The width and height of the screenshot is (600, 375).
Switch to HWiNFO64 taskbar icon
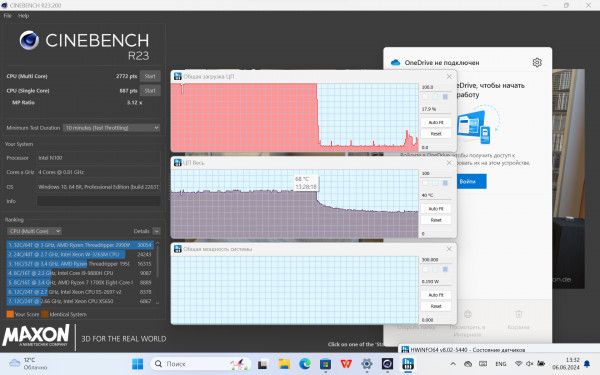(408, 364)
